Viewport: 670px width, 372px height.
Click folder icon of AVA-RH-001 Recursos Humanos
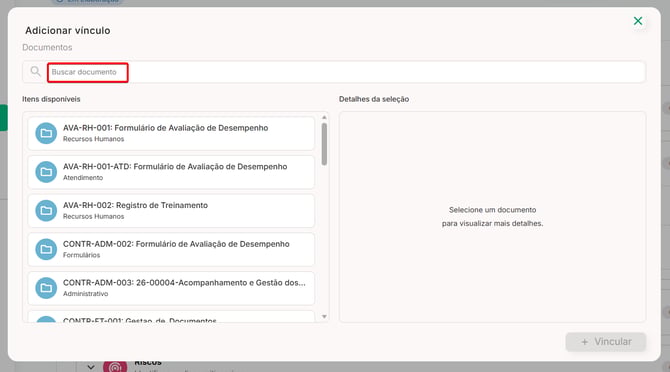point(46,133)
